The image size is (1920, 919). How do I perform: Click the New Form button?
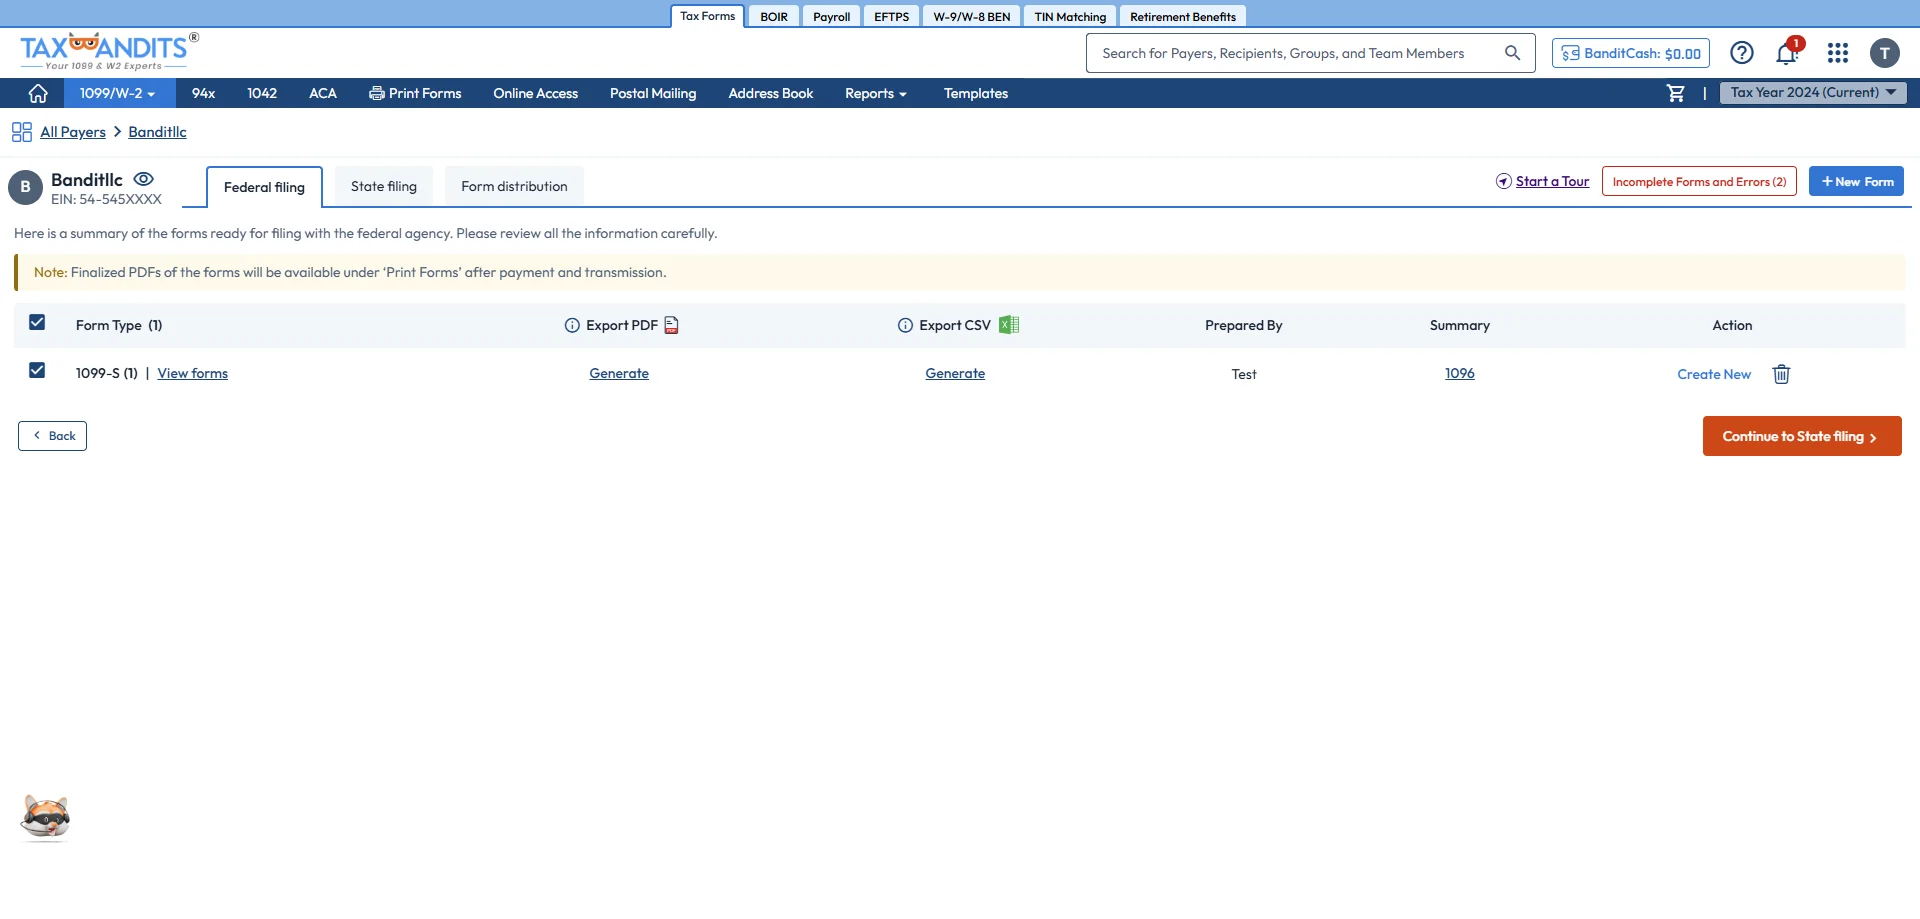point(1856,181)
